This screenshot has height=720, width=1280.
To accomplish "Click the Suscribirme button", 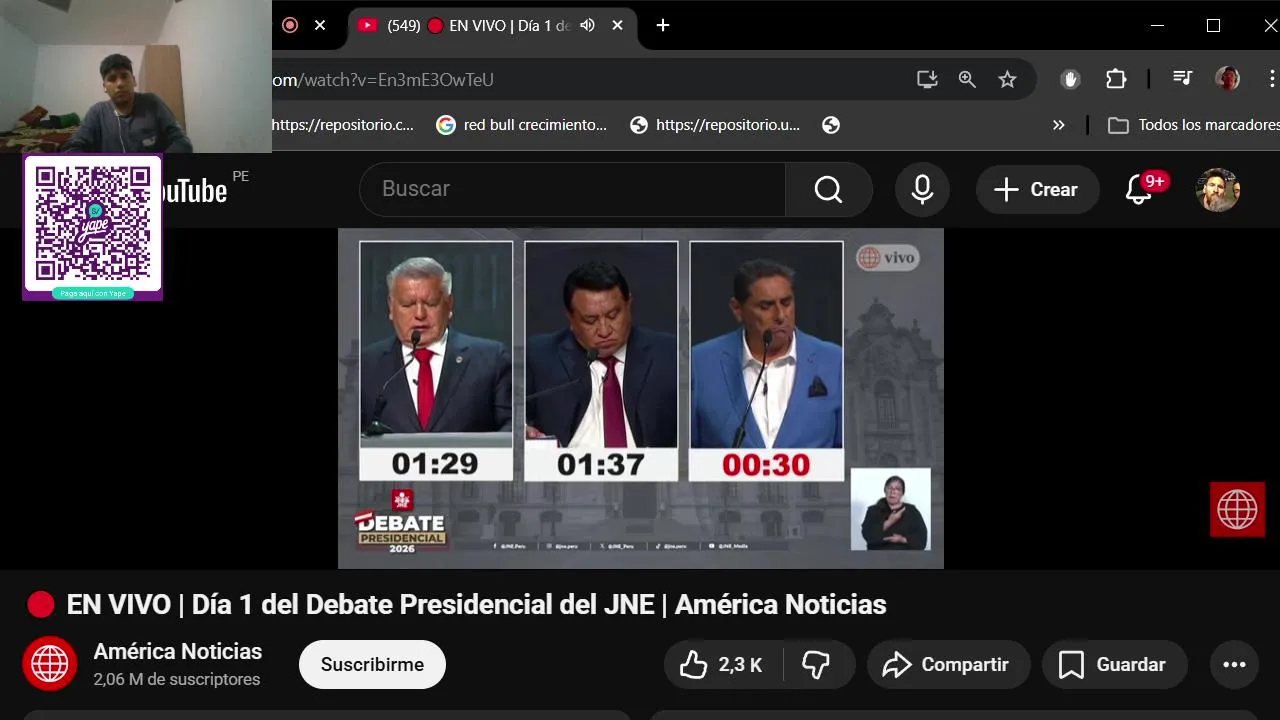I will 372,664.
